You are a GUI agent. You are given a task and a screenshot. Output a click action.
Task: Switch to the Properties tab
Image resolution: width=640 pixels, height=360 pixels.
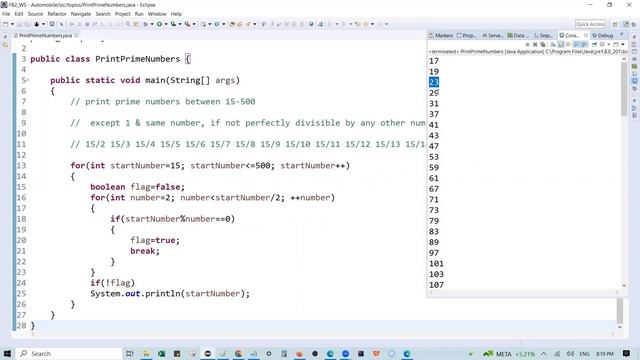click(x=466, y=36)
